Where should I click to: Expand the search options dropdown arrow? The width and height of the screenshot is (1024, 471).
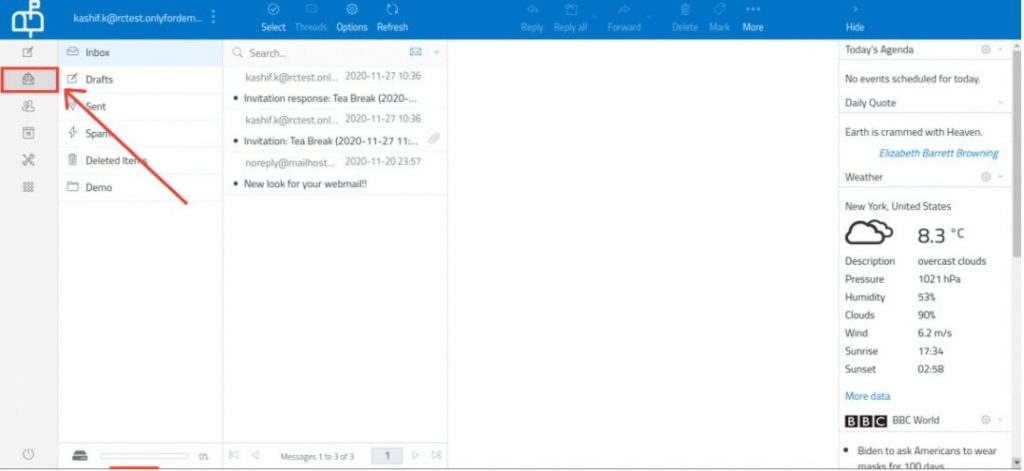[x=436, y=52]
